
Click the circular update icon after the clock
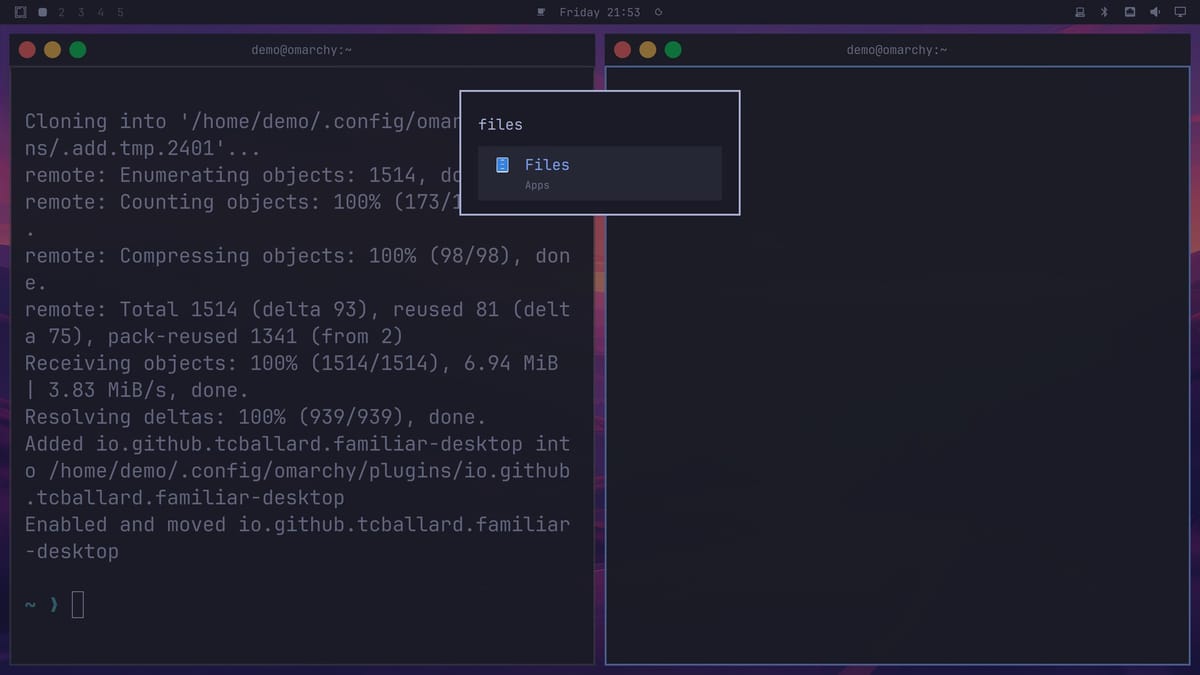click(x=658, y=12)
